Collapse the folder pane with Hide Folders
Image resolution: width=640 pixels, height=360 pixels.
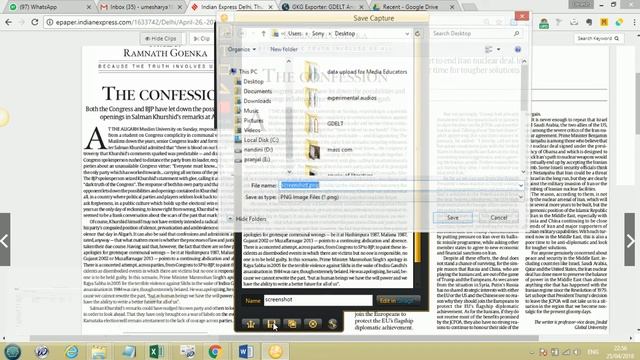(x=247, y=219)
